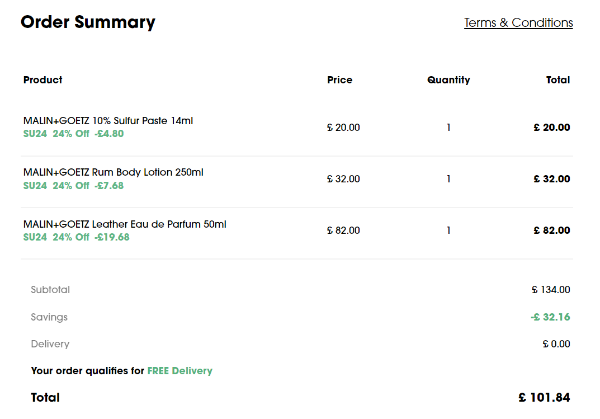Click the £ 82.00 price of Leather Eau de Parfum
This screenshot has width=600, height=419.
(343, 231)
